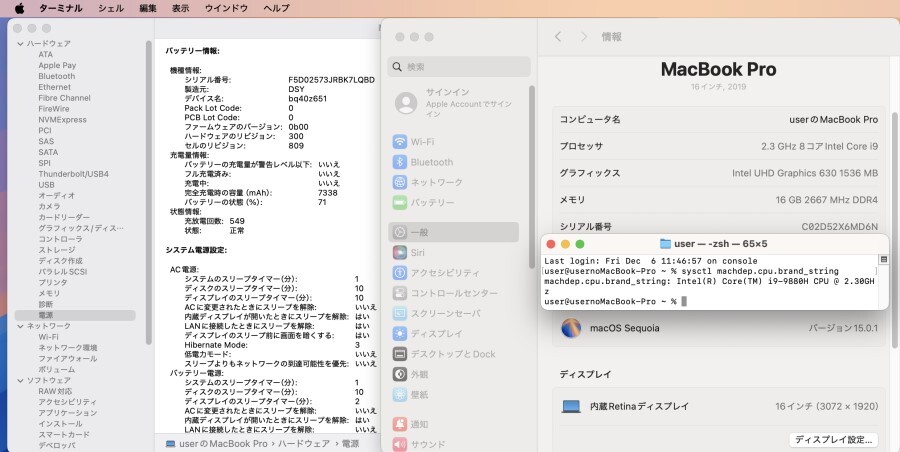This screenshot has height=452, width=900.
Task: Open the シェル menu
Action: pos(111,8)
